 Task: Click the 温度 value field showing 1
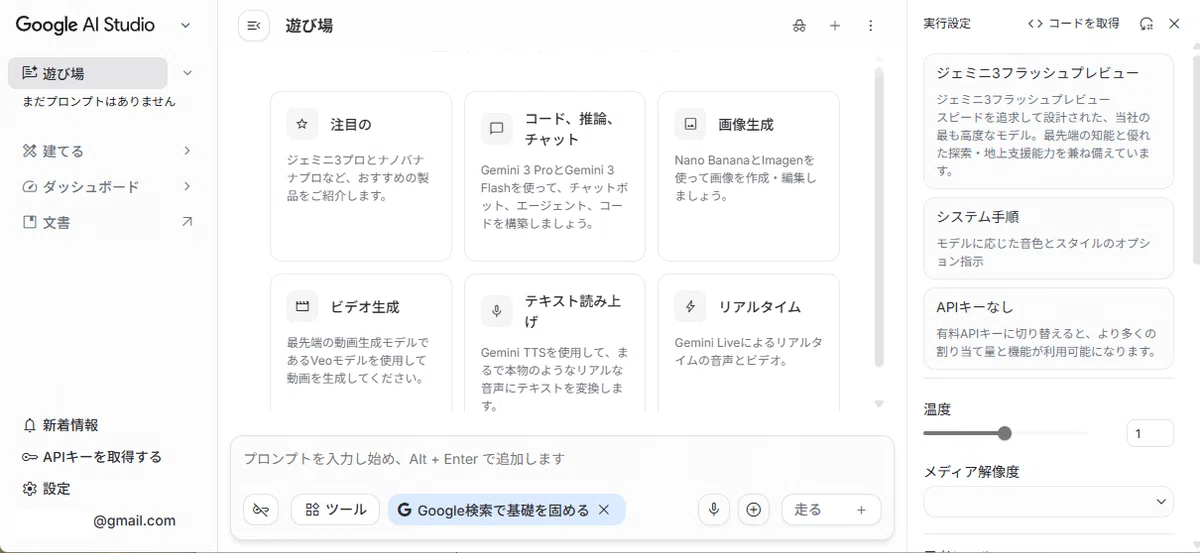pos(1150,433)
